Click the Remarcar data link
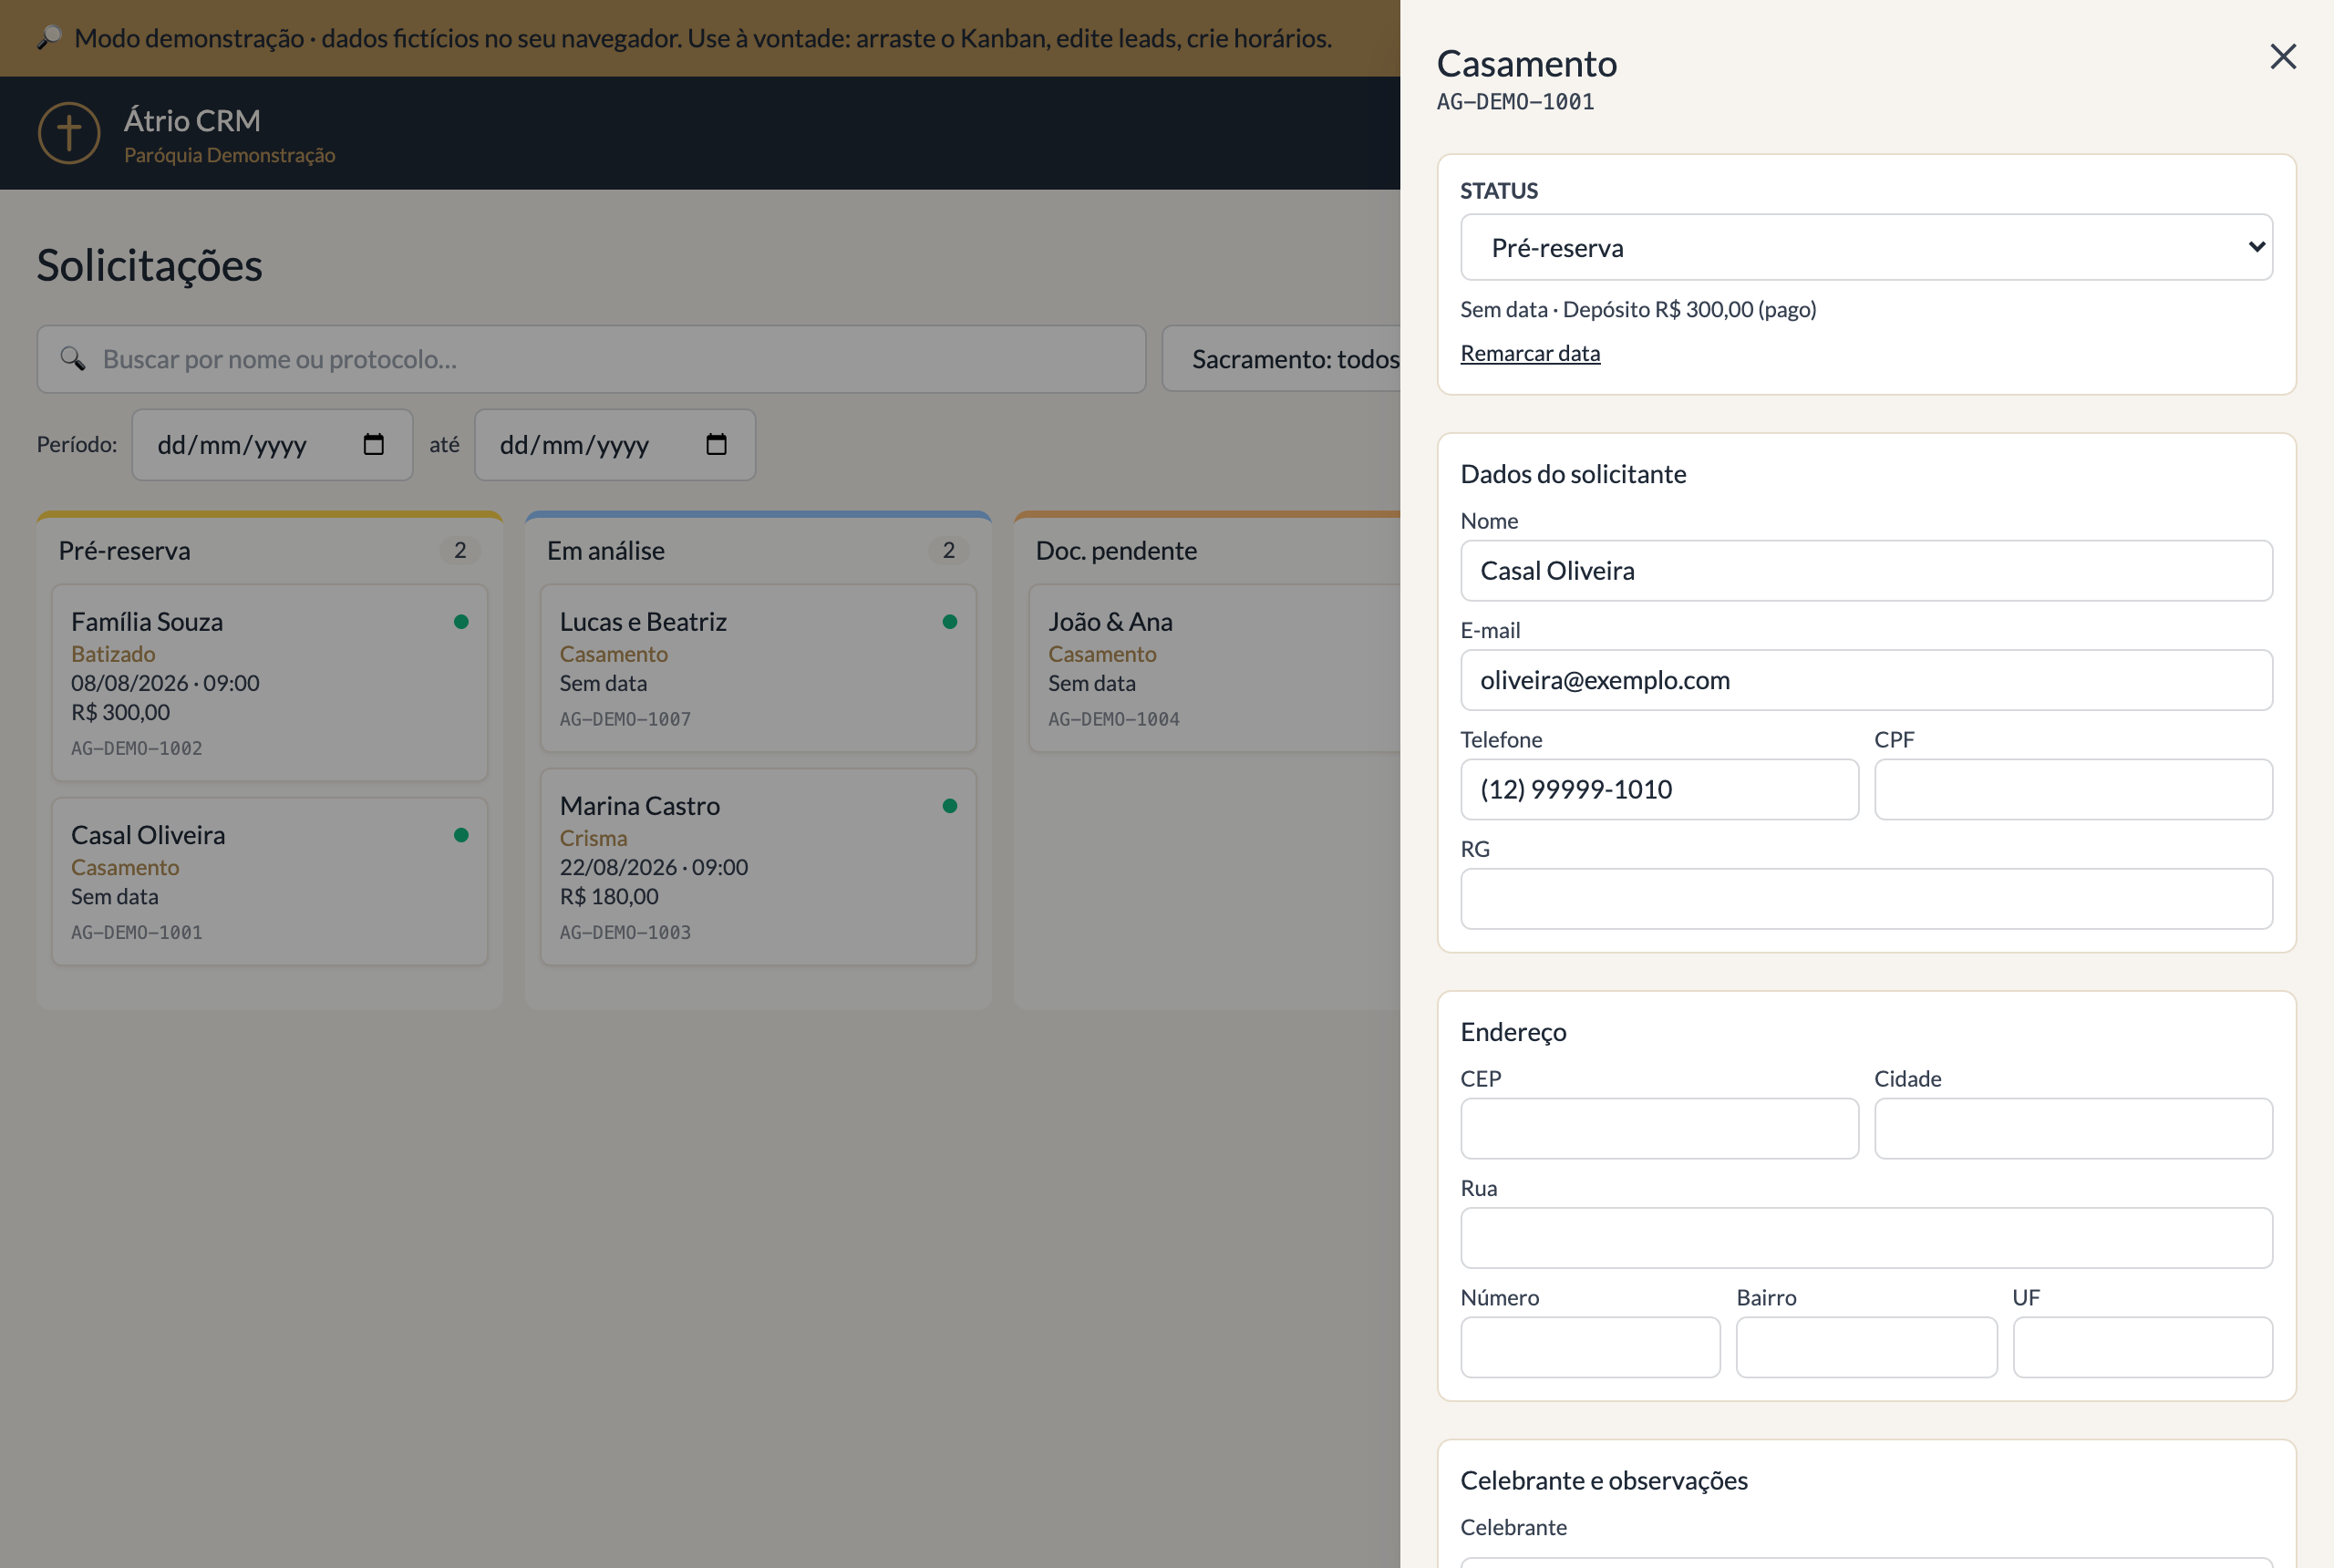2334x1568 pixels. [x=1530, y=353]
